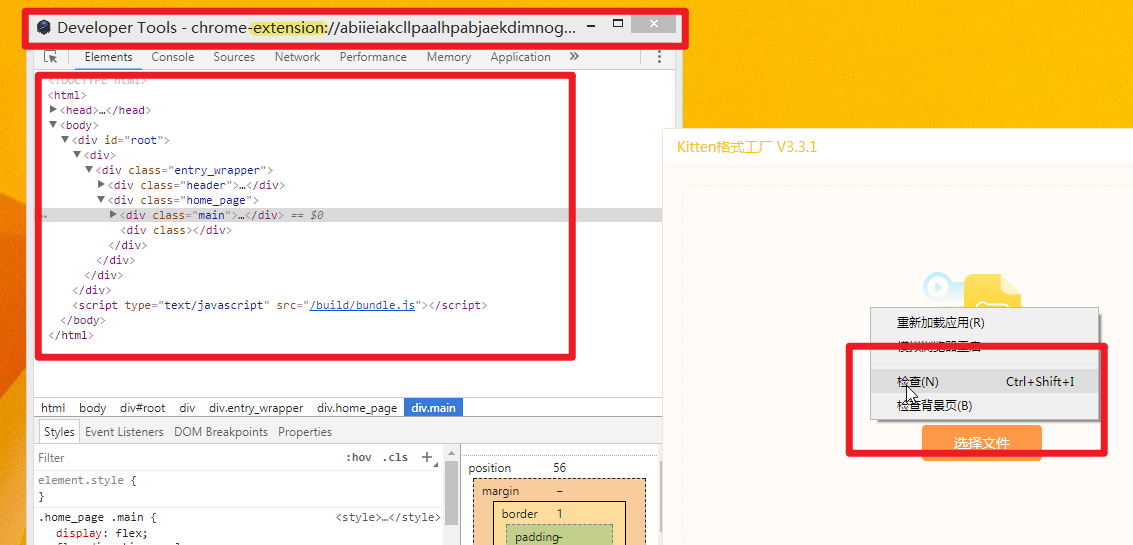This screenshot has height=545, width=1133.
Task: Add a new style rule plus icon
Action: pos(426,457)
